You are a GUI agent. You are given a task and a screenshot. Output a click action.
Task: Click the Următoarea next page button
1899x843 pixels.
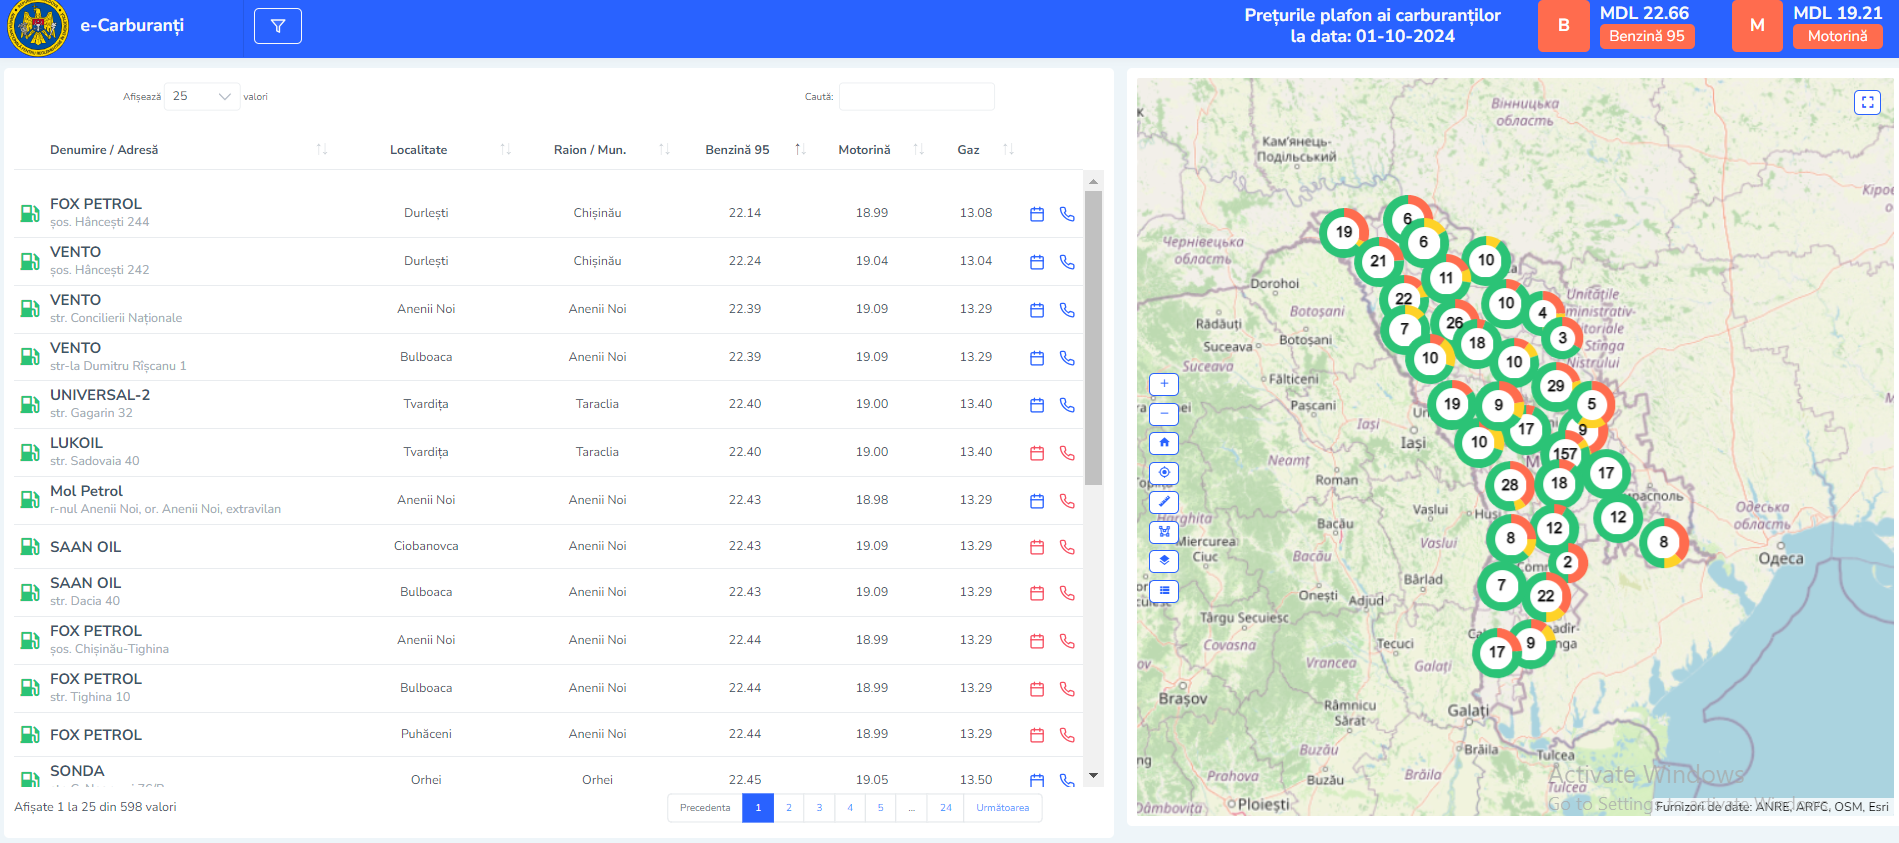[x=1002, y=808]
